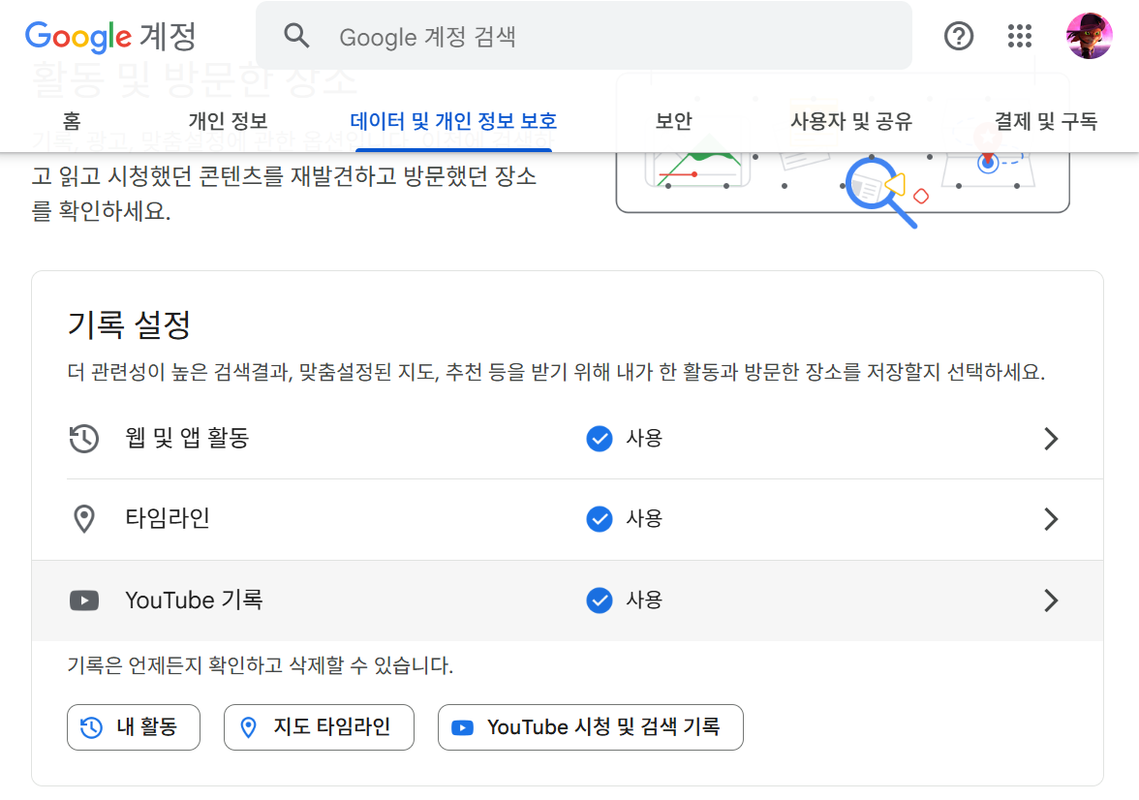Open the 타임라인 row label
This screenshot has width=1139, height=800.
click(168, 519)
